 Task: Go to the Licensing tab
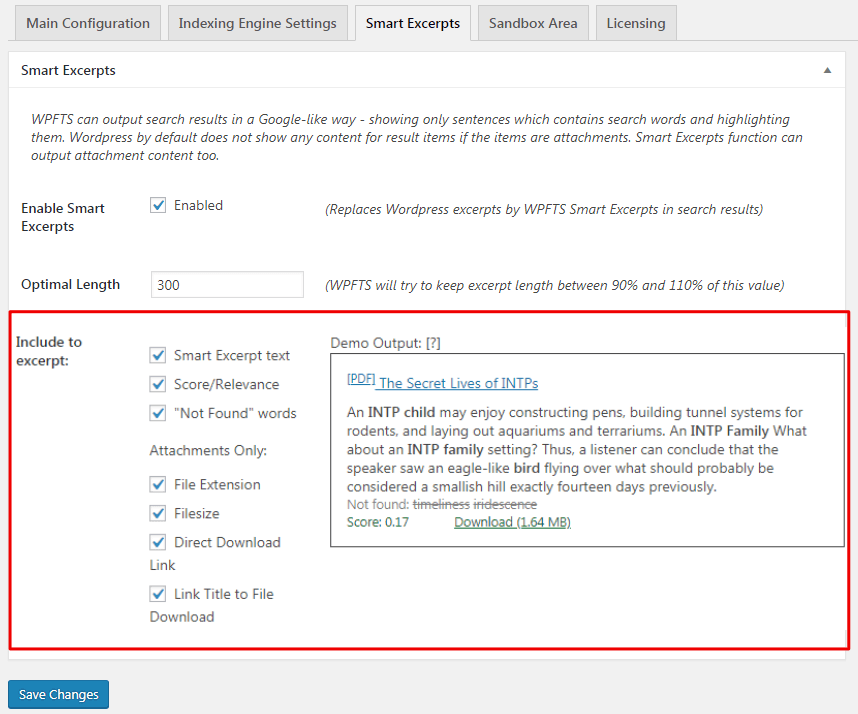(x=636, y=23)
